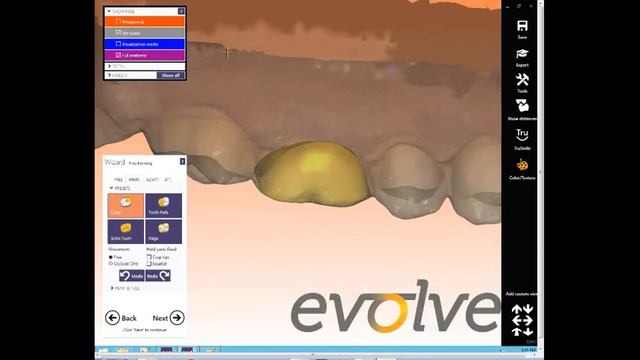Toggle the Antagonists checkbox
Screen dimensions: 640x360
pyautogui.click(x=118, y=22)
